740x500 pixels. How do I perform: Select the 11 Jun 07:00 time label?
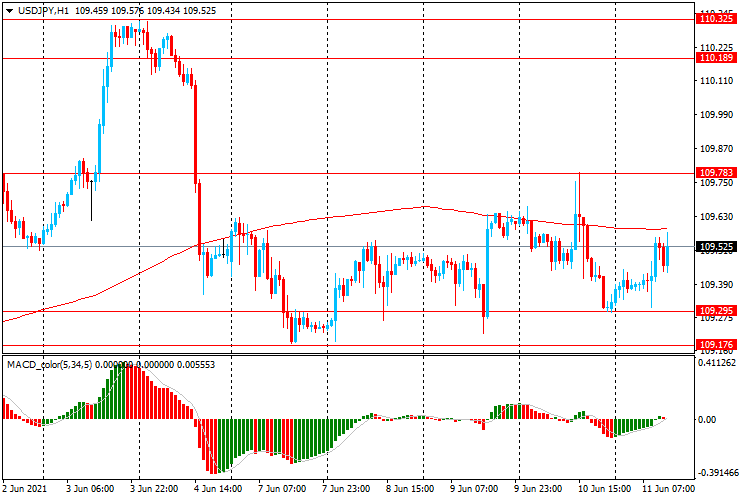coord(668,488)
